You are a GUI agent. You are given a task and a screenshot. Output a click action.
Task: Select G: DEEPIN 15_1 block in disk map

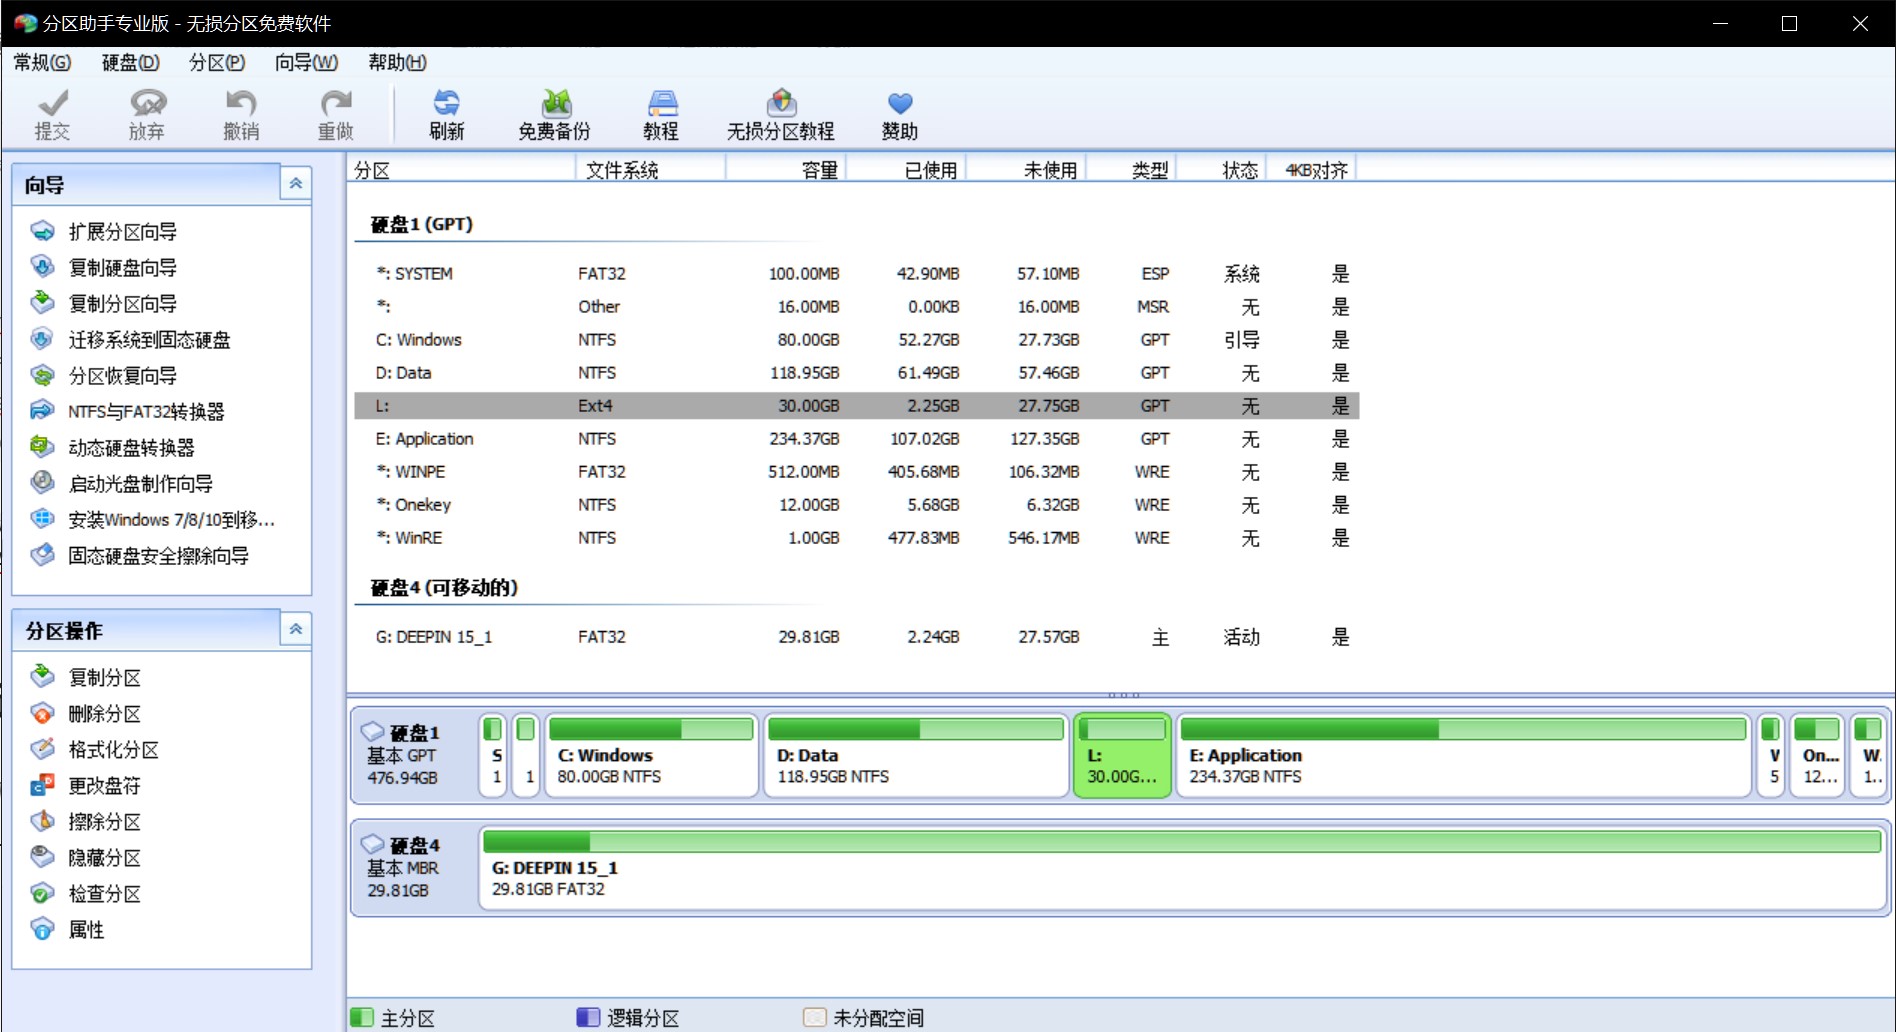coord(1183,868)
